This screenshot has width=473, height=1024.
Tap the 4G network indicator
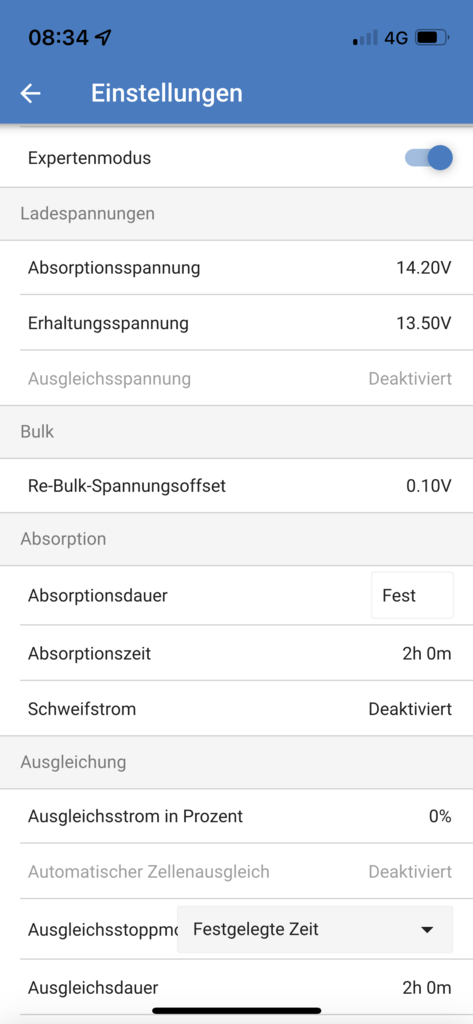(396, 38)
